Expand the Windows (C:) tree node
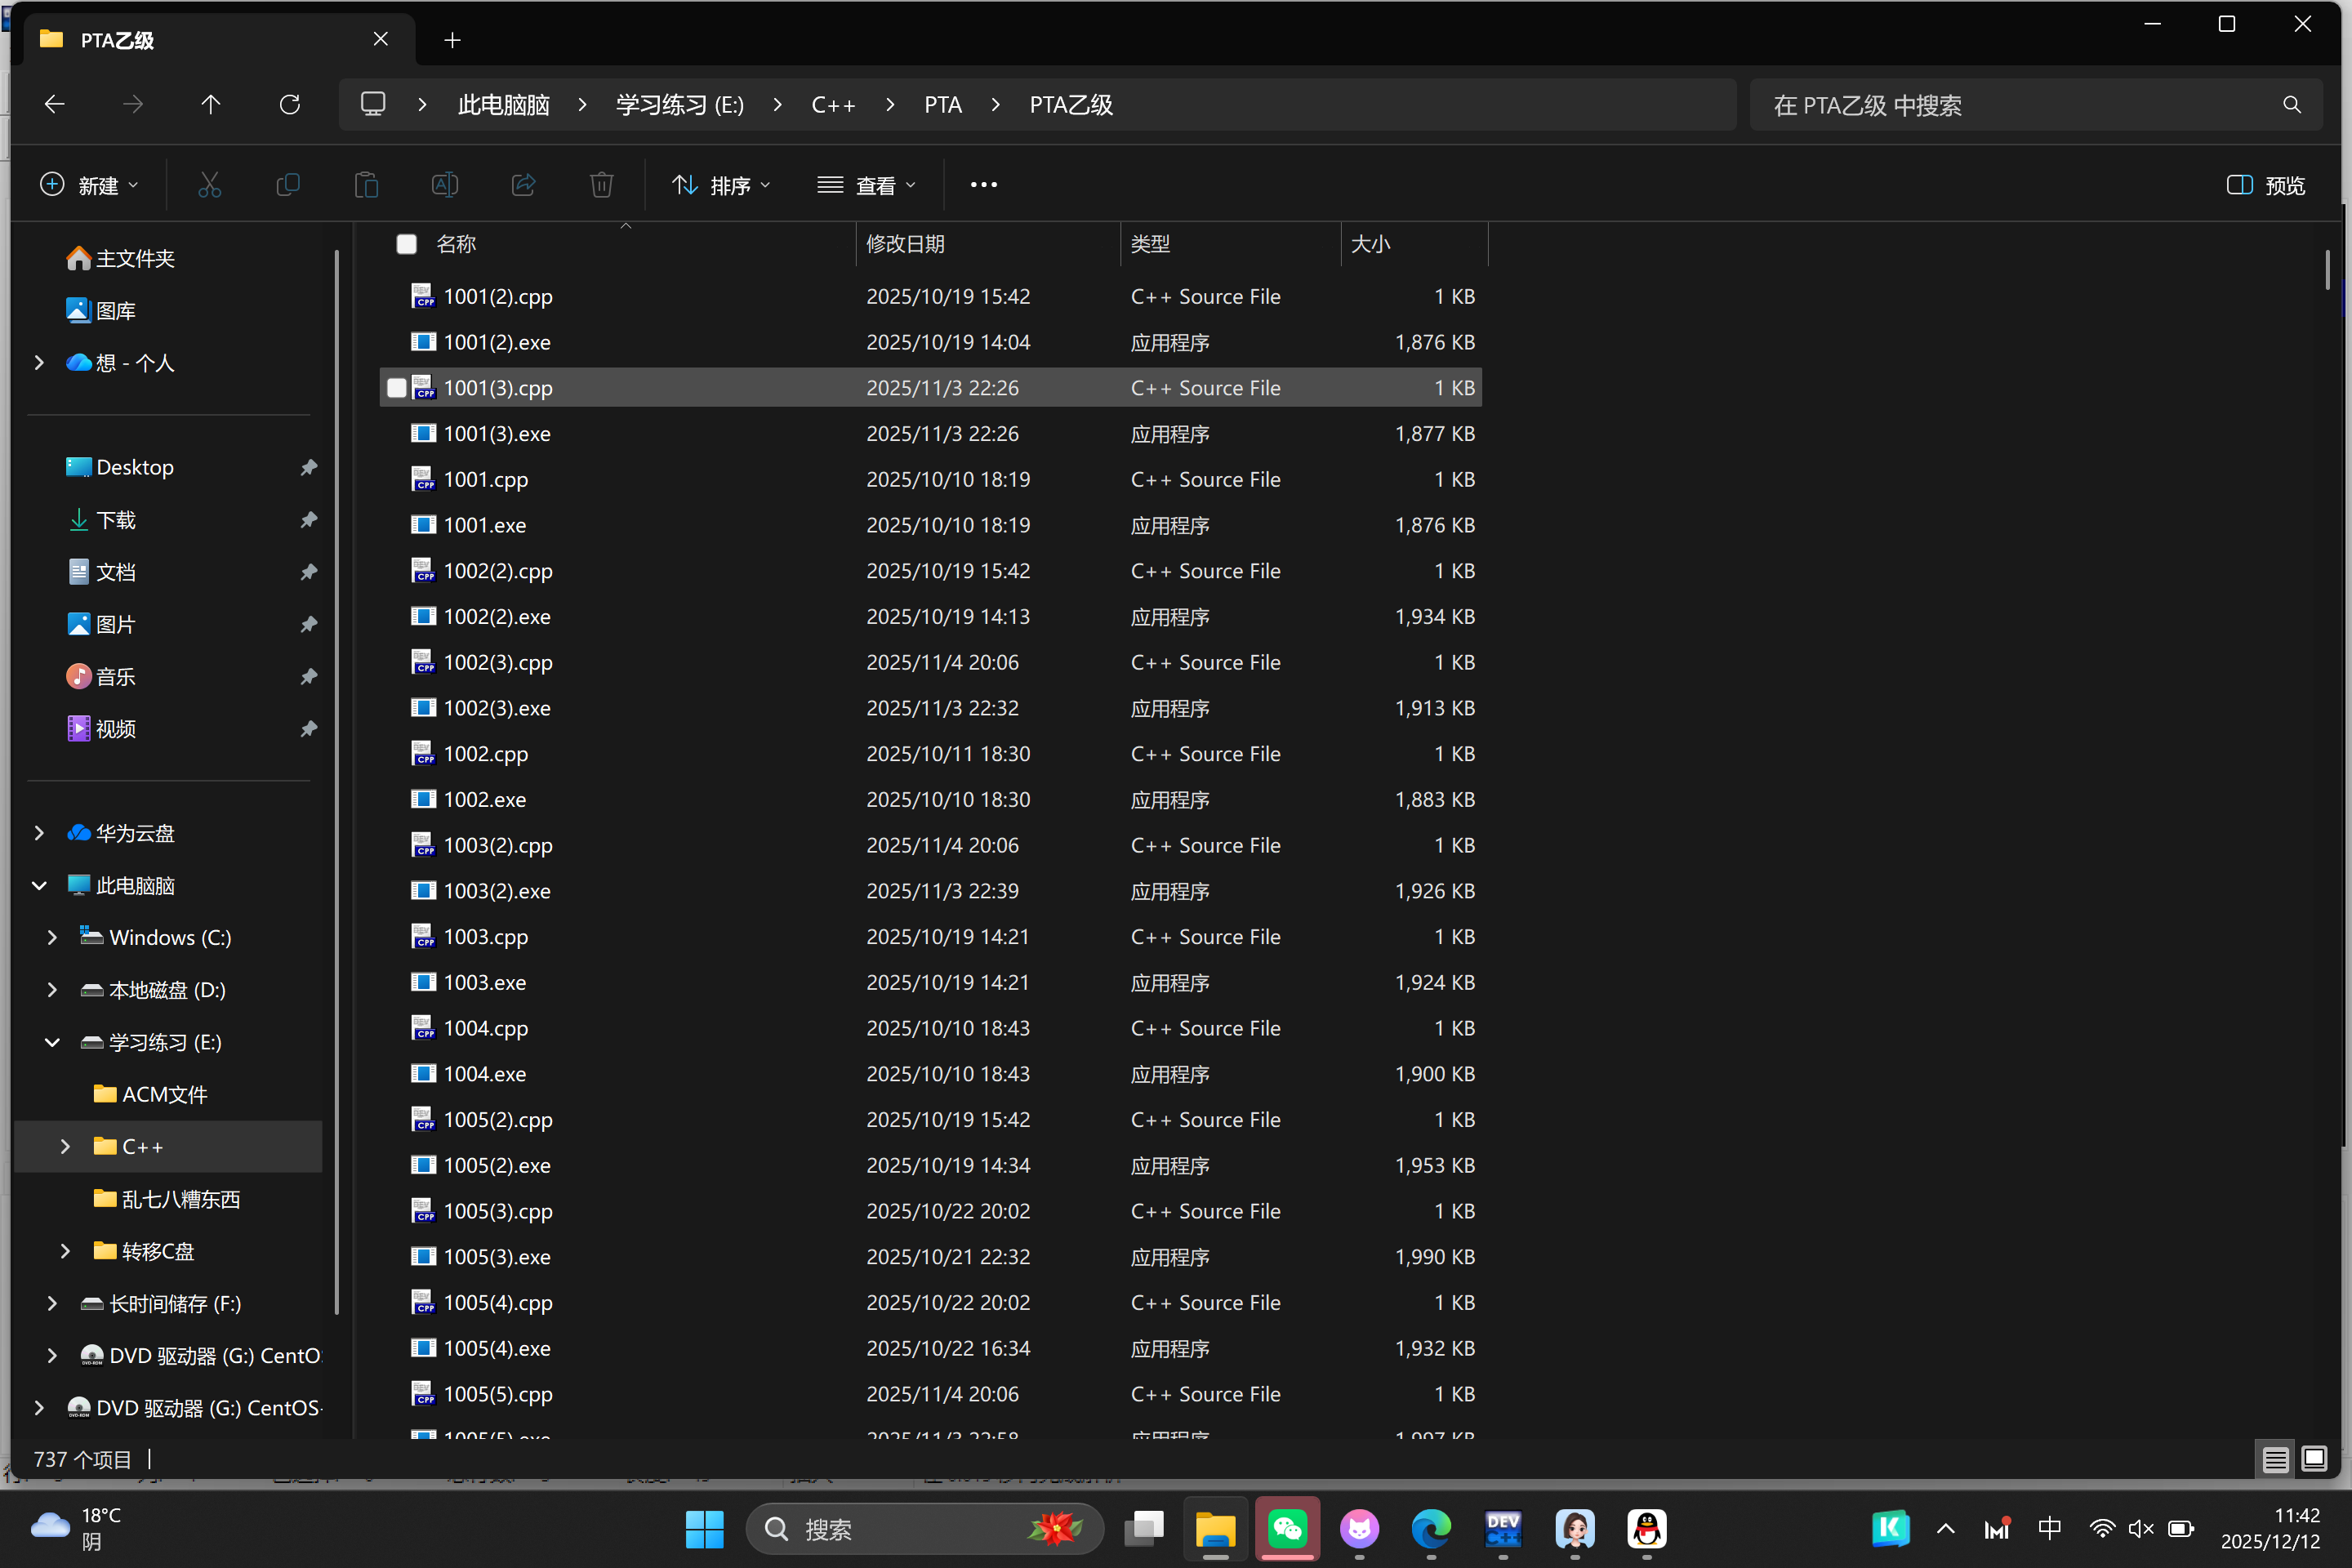Image resolution: width=2352 pixels, height=1568 pixels. pos(52,937)
